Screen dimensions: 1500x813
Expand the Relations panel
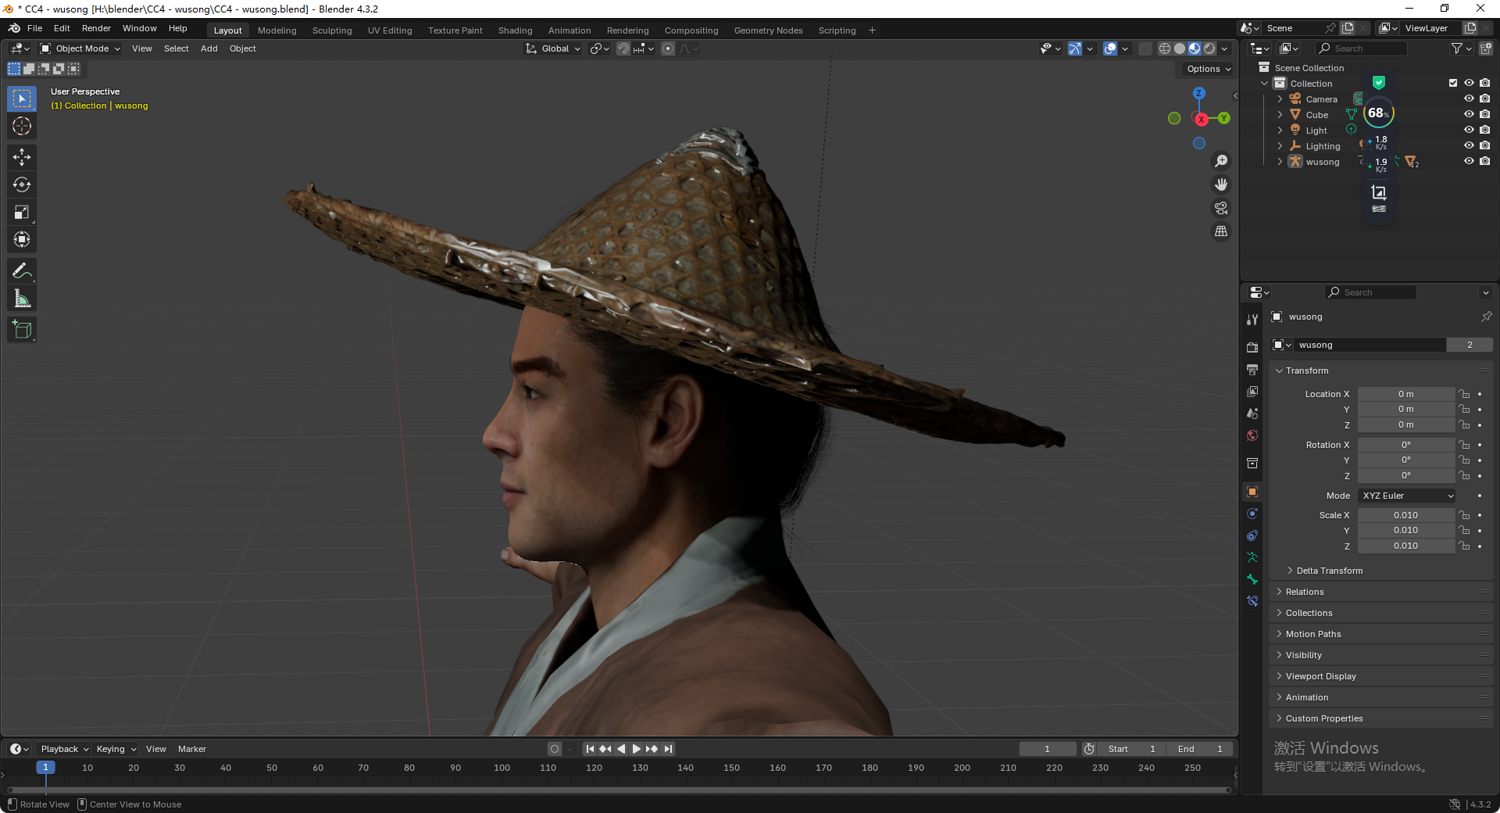[1304, 592]
